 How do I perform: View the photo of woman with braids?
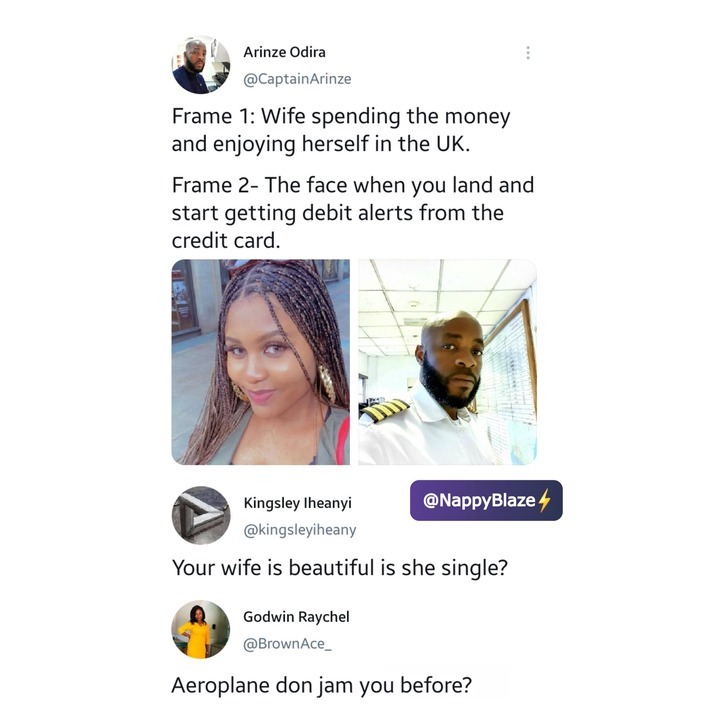[x=261, y=362]
